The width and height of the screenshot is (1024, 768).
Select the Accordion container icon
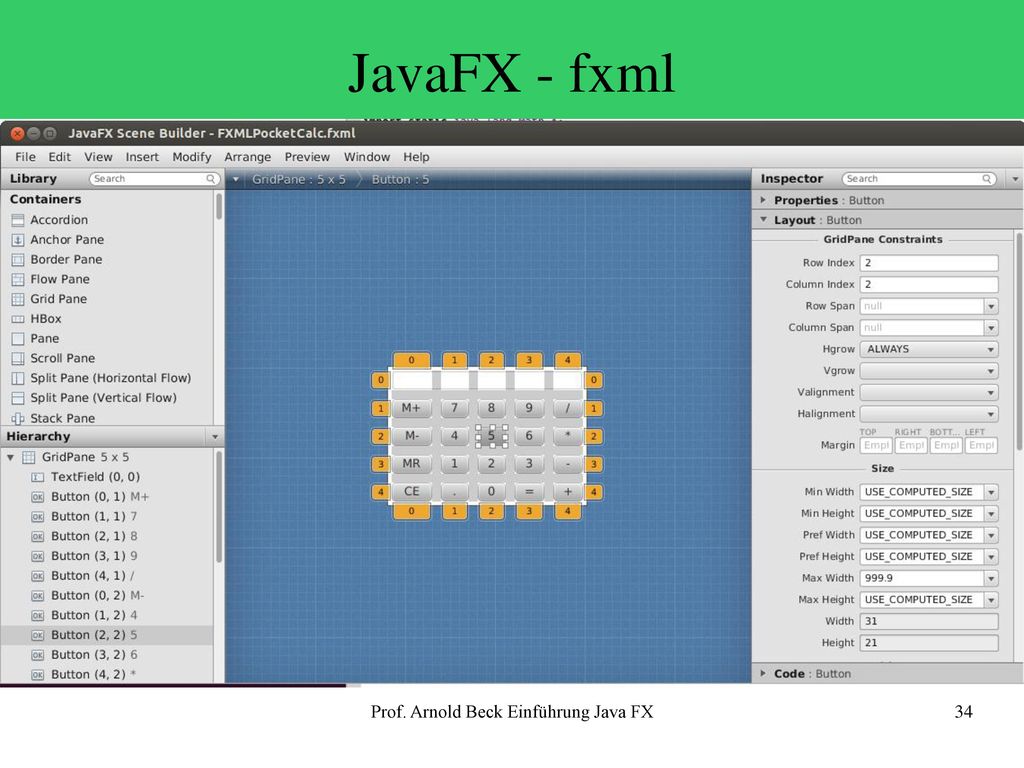click(x=18, y=220)
